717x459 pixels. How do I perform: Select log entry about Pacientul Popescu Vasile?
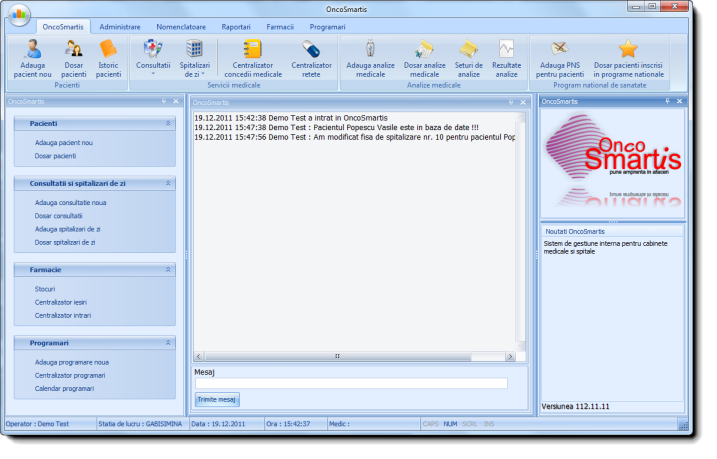(x=337, y=128)
